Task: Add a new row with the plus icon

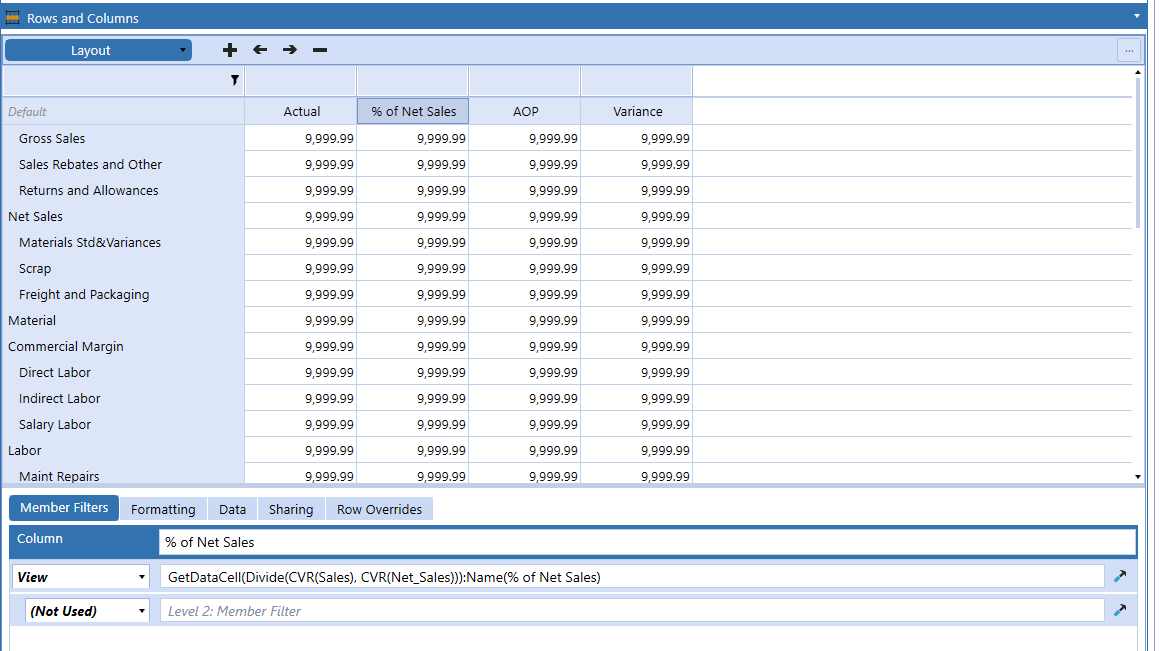Action: click(x=229, y=49)
